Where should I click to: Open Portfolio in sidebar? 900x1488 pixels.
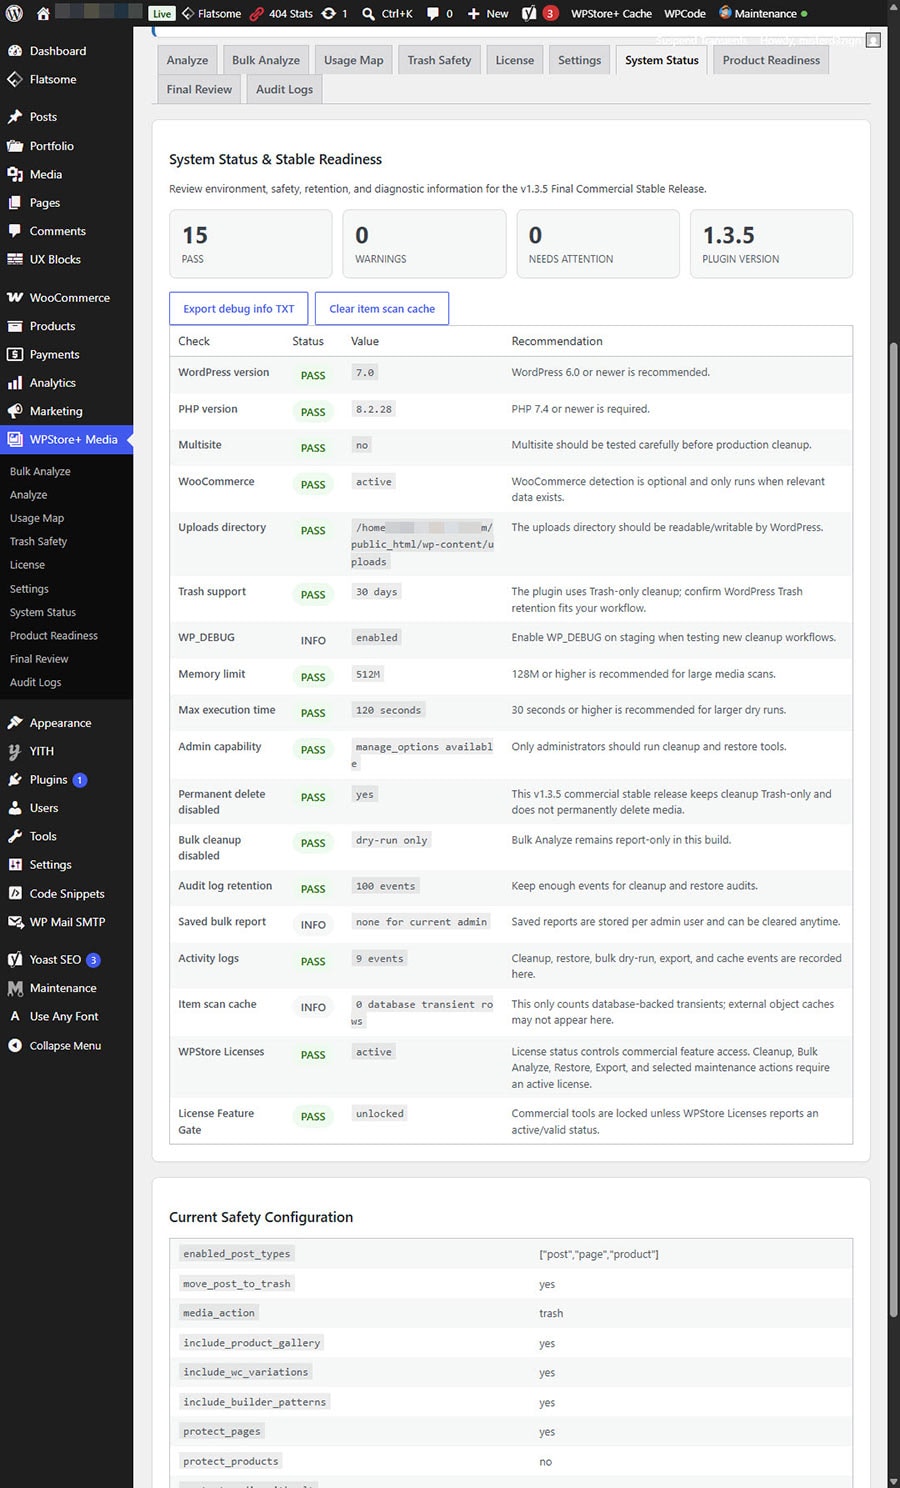(x=52, y=146)
